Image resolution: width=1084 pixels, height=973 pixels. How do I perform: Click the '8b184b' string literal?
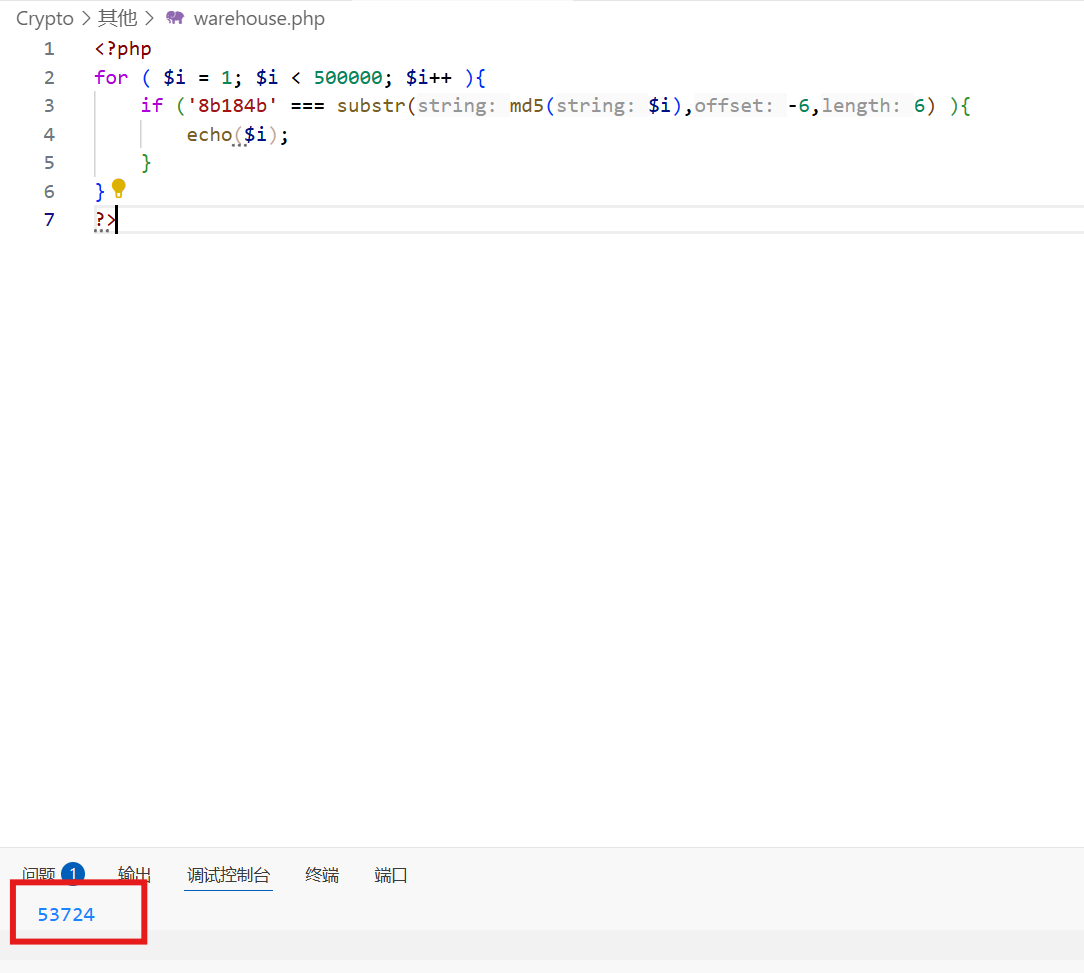[x=233, y=106]
